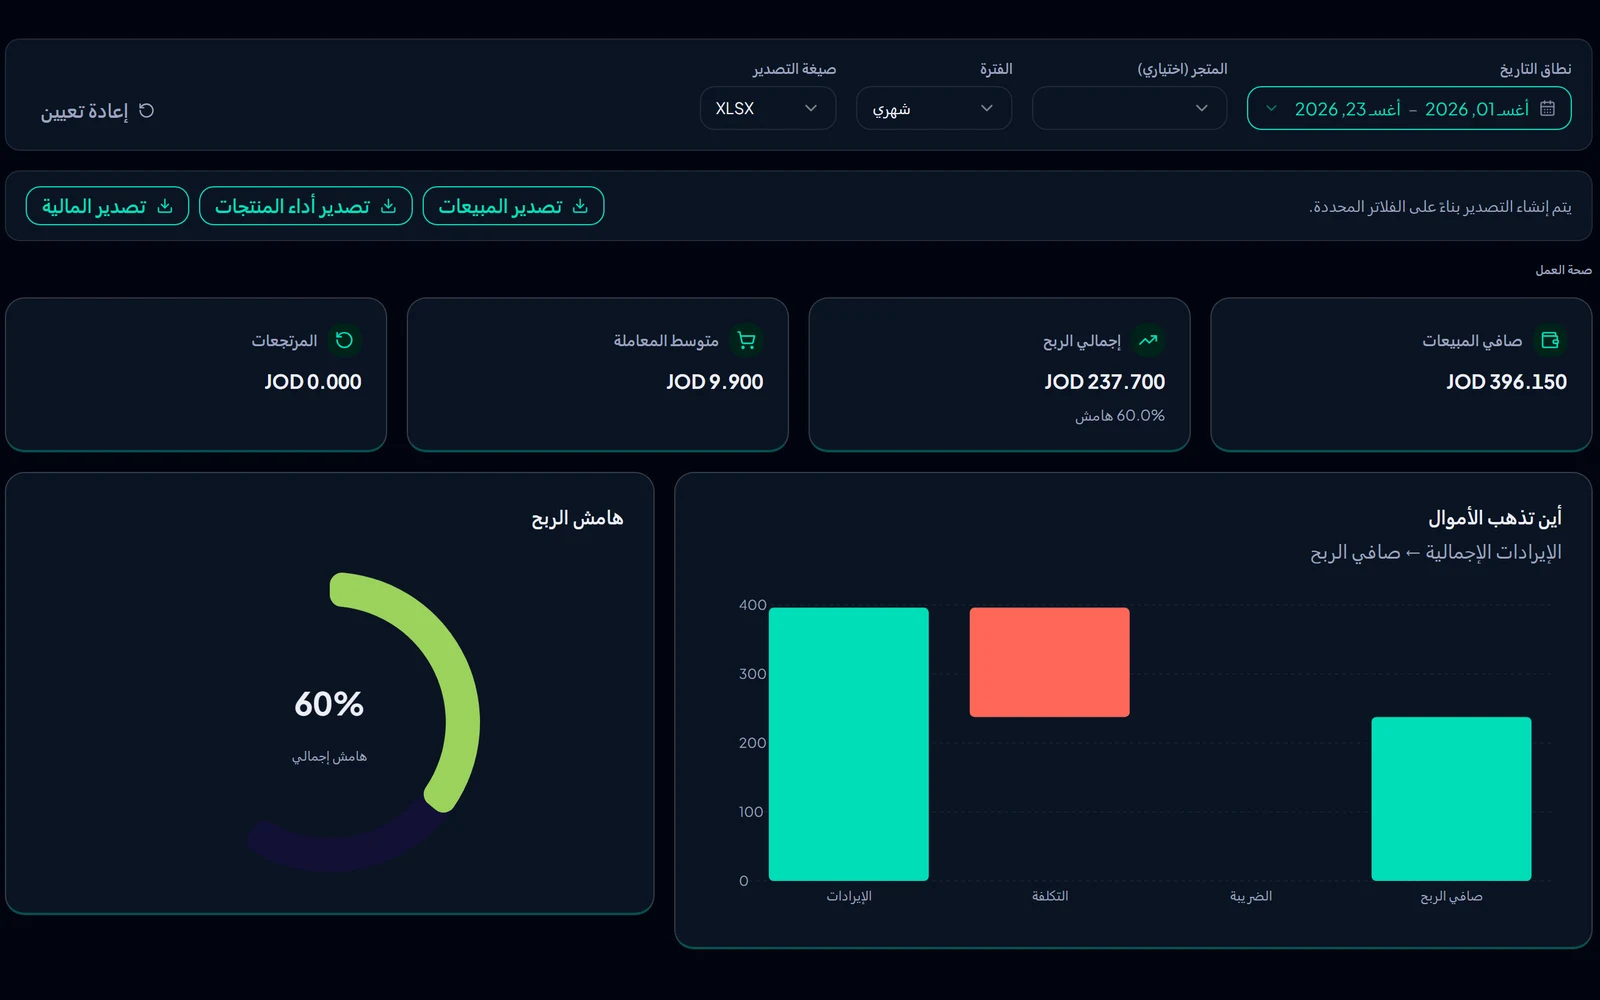This screenshot has height=1000, width=1600.
Task: Click the إعادة تعيين reset button
Action: point(97,111)
